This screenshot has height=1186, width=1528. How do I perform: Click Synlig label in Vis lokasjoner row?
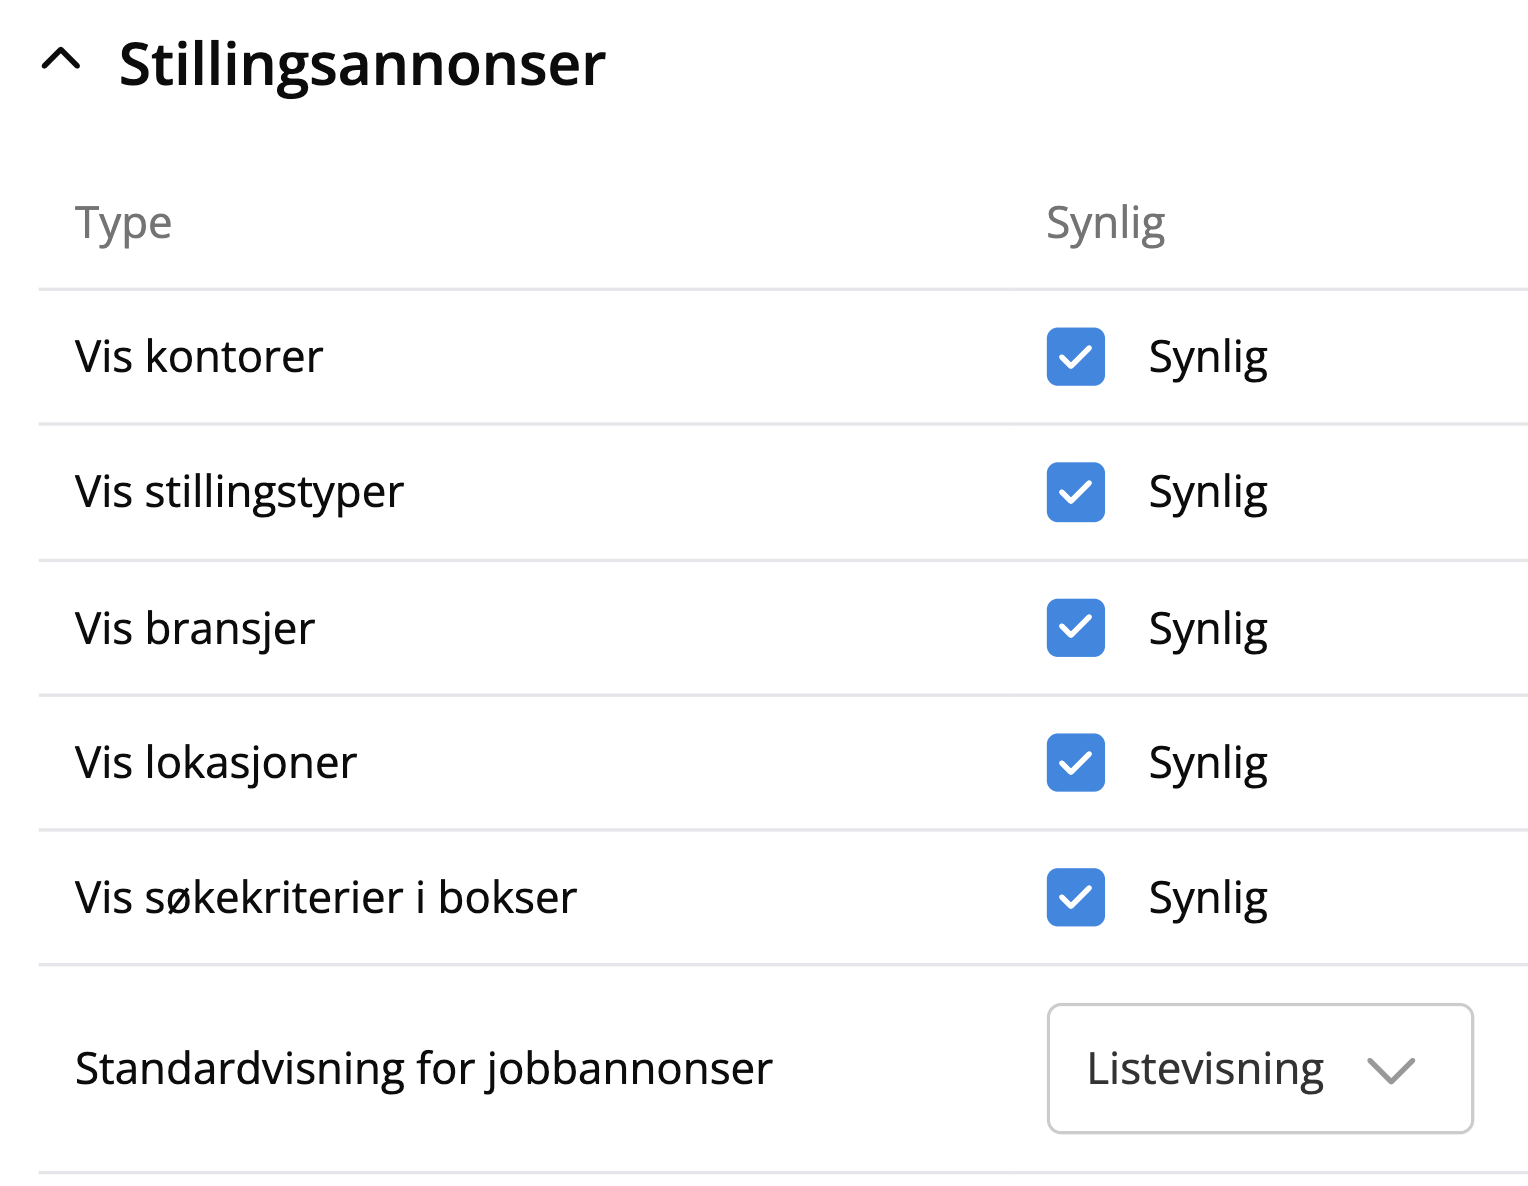(x=1208, y=763)
